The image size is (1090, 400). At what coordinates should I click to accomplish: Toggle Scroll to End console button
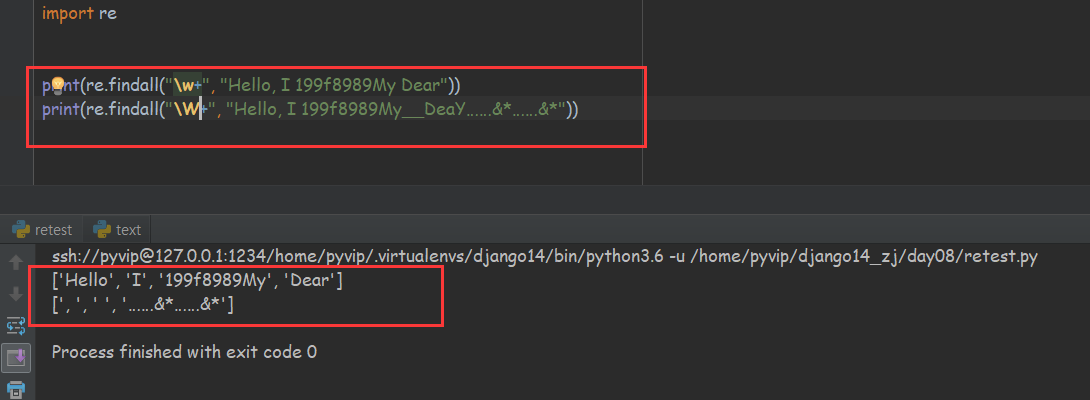tap(15, 358)
